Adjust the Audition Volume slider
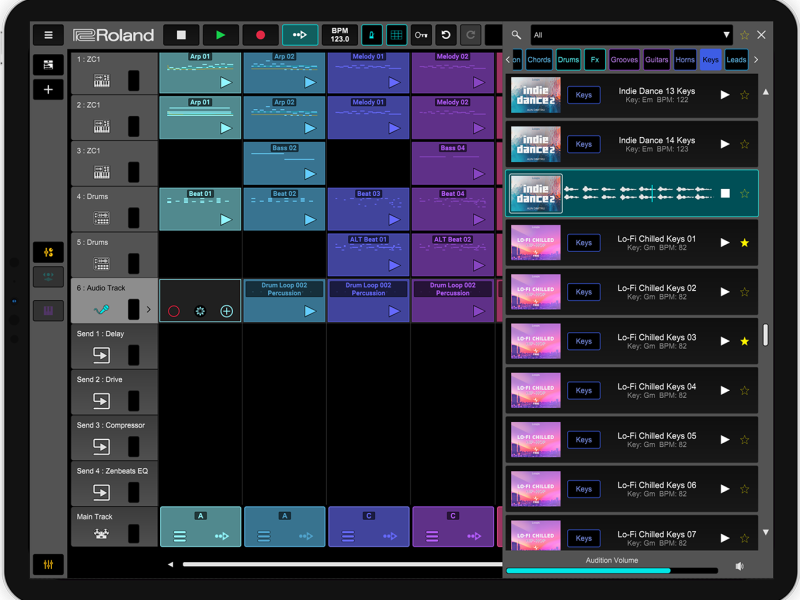Viewport: 800px width, 600px height. 612,571
